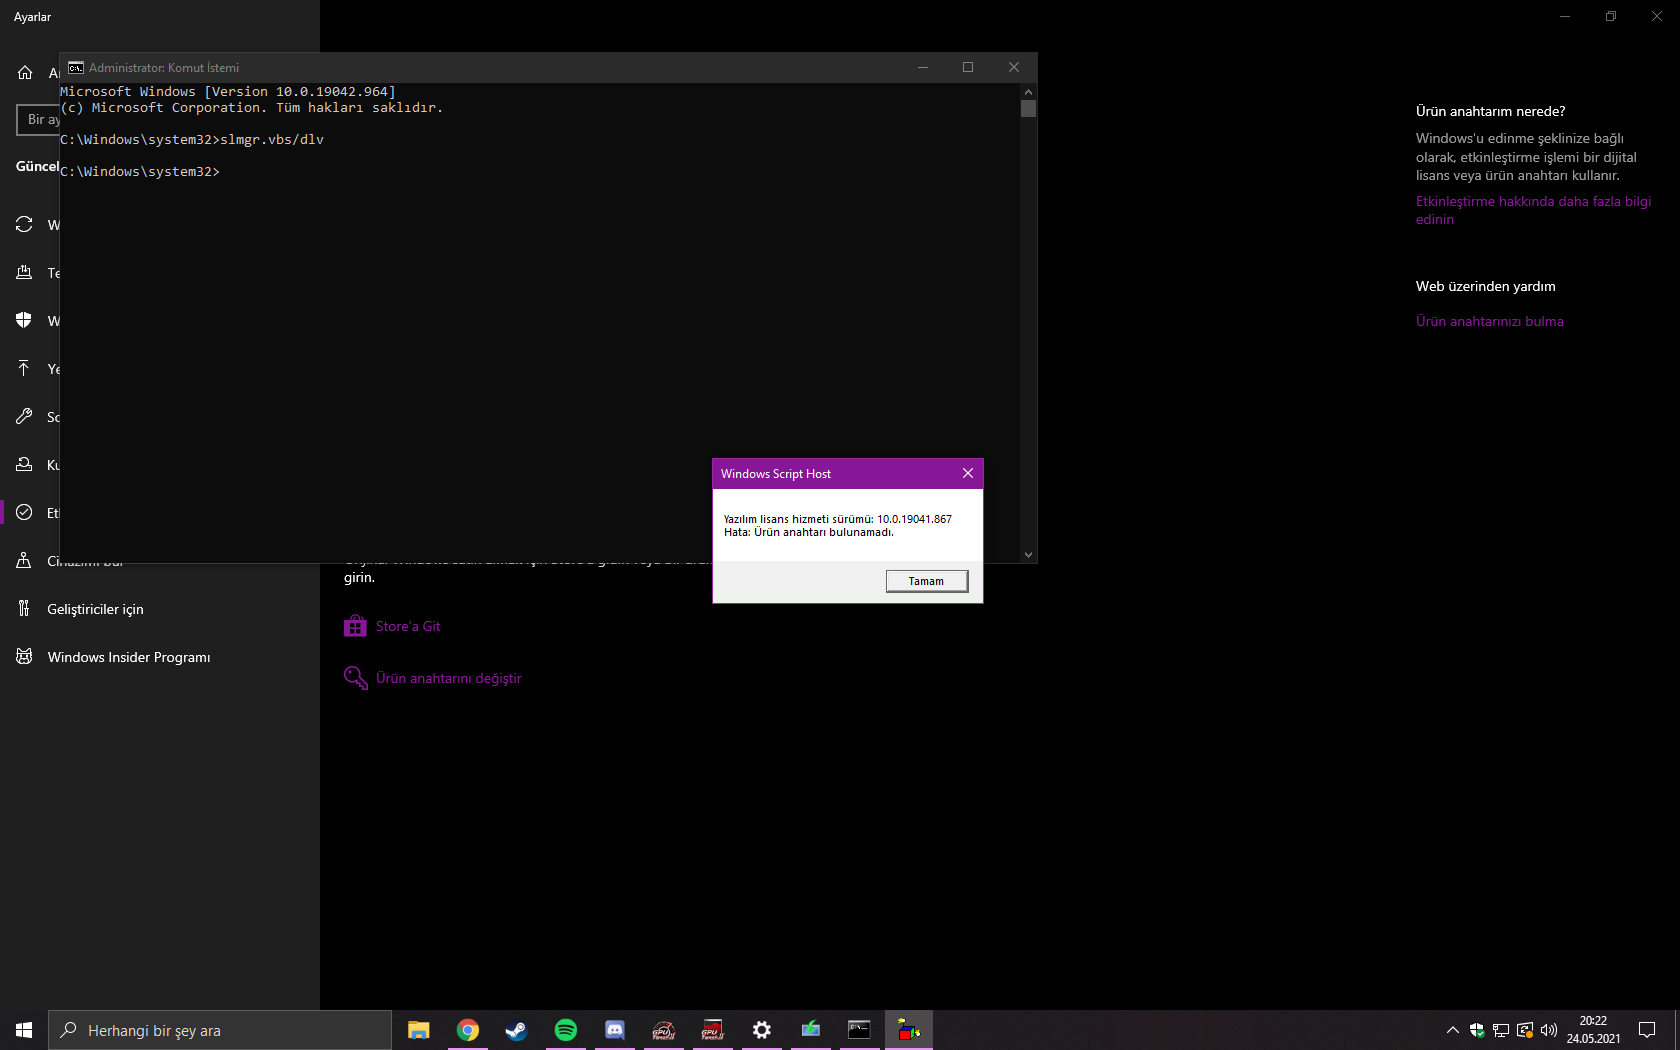
Task: Click the home icon in Ayarlar sidebar
Action: point(25,73)
